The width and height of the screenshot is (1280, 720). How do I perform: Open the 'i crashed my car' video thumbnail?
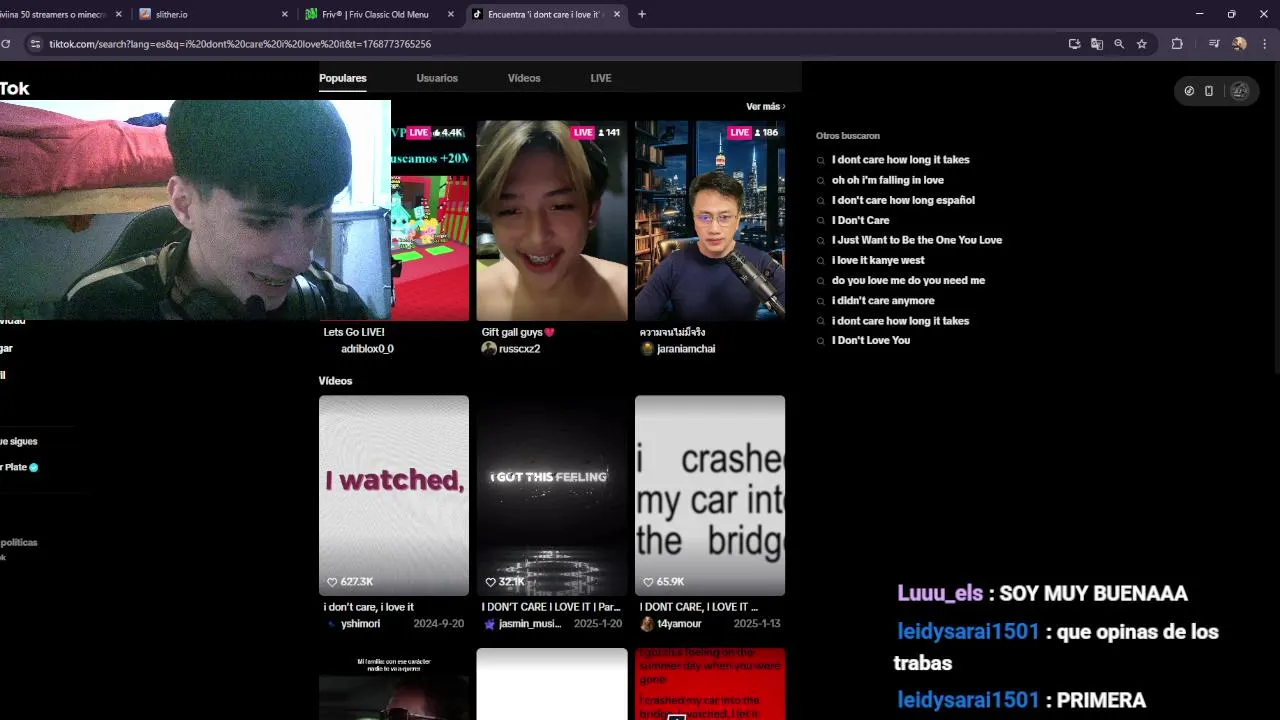(710, 496)
